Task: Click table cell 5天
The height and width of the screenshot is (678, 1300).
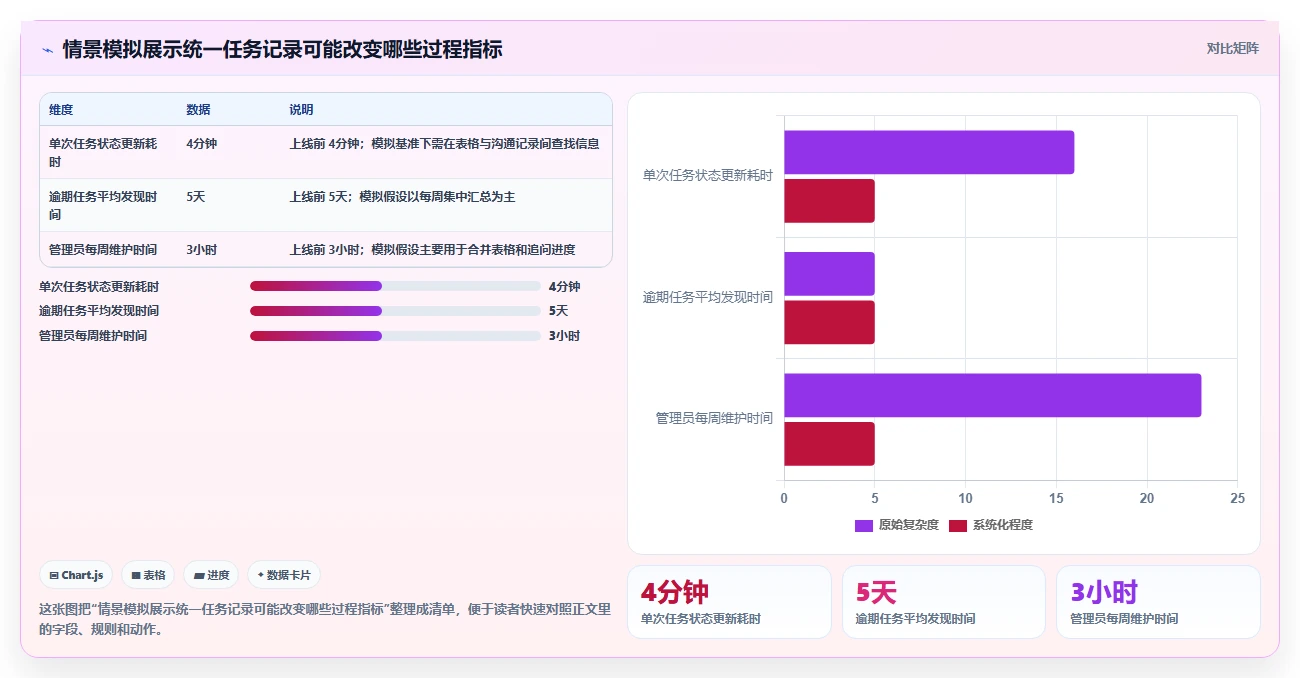Action: click(195, 197)
